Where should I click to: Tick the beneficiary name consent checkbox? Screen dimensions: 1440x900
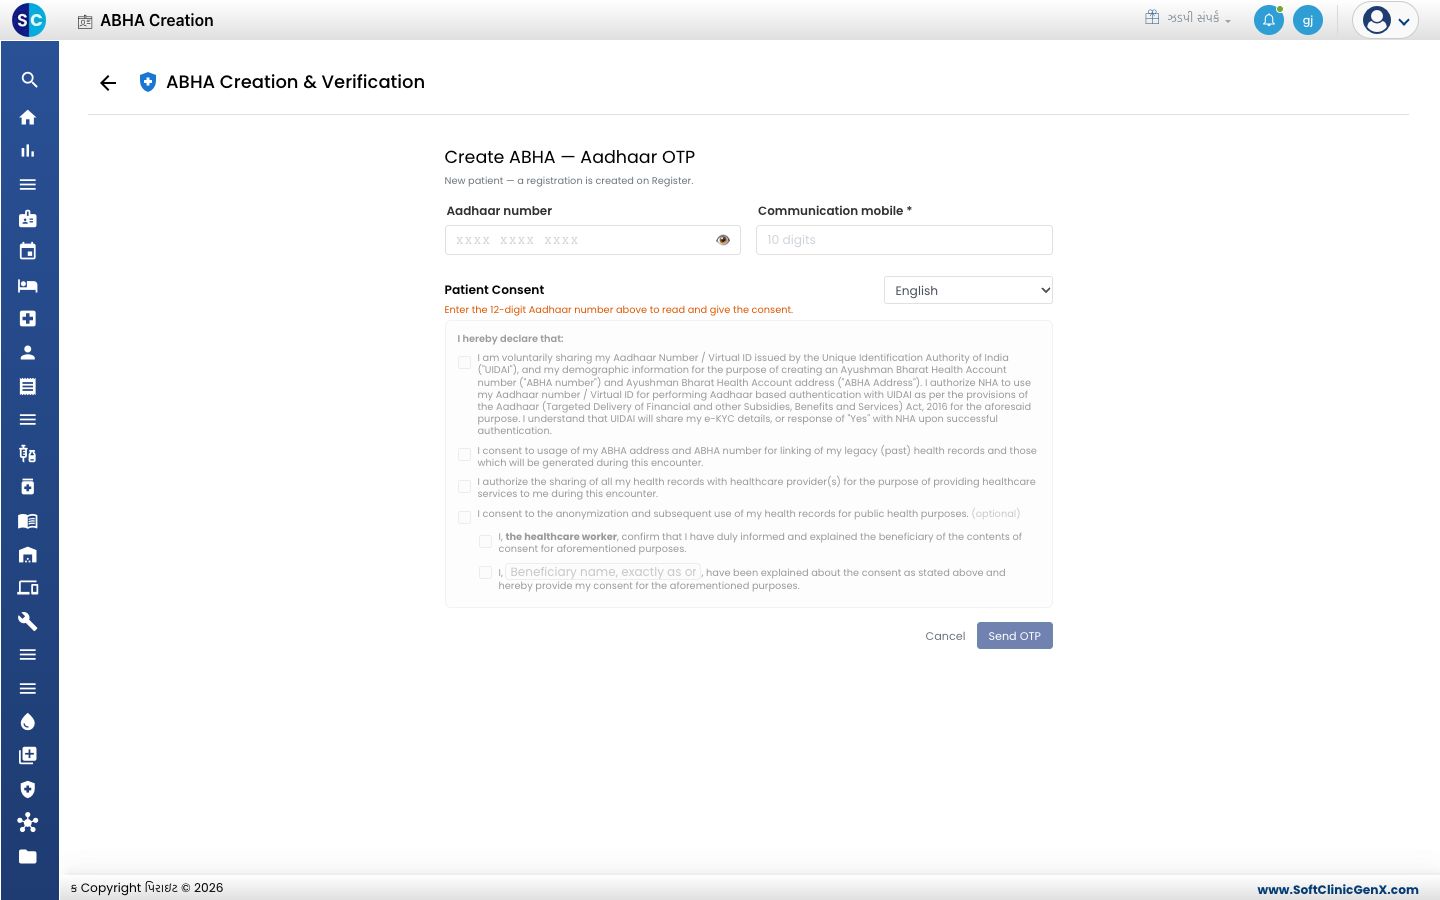(x=485, y=573)
